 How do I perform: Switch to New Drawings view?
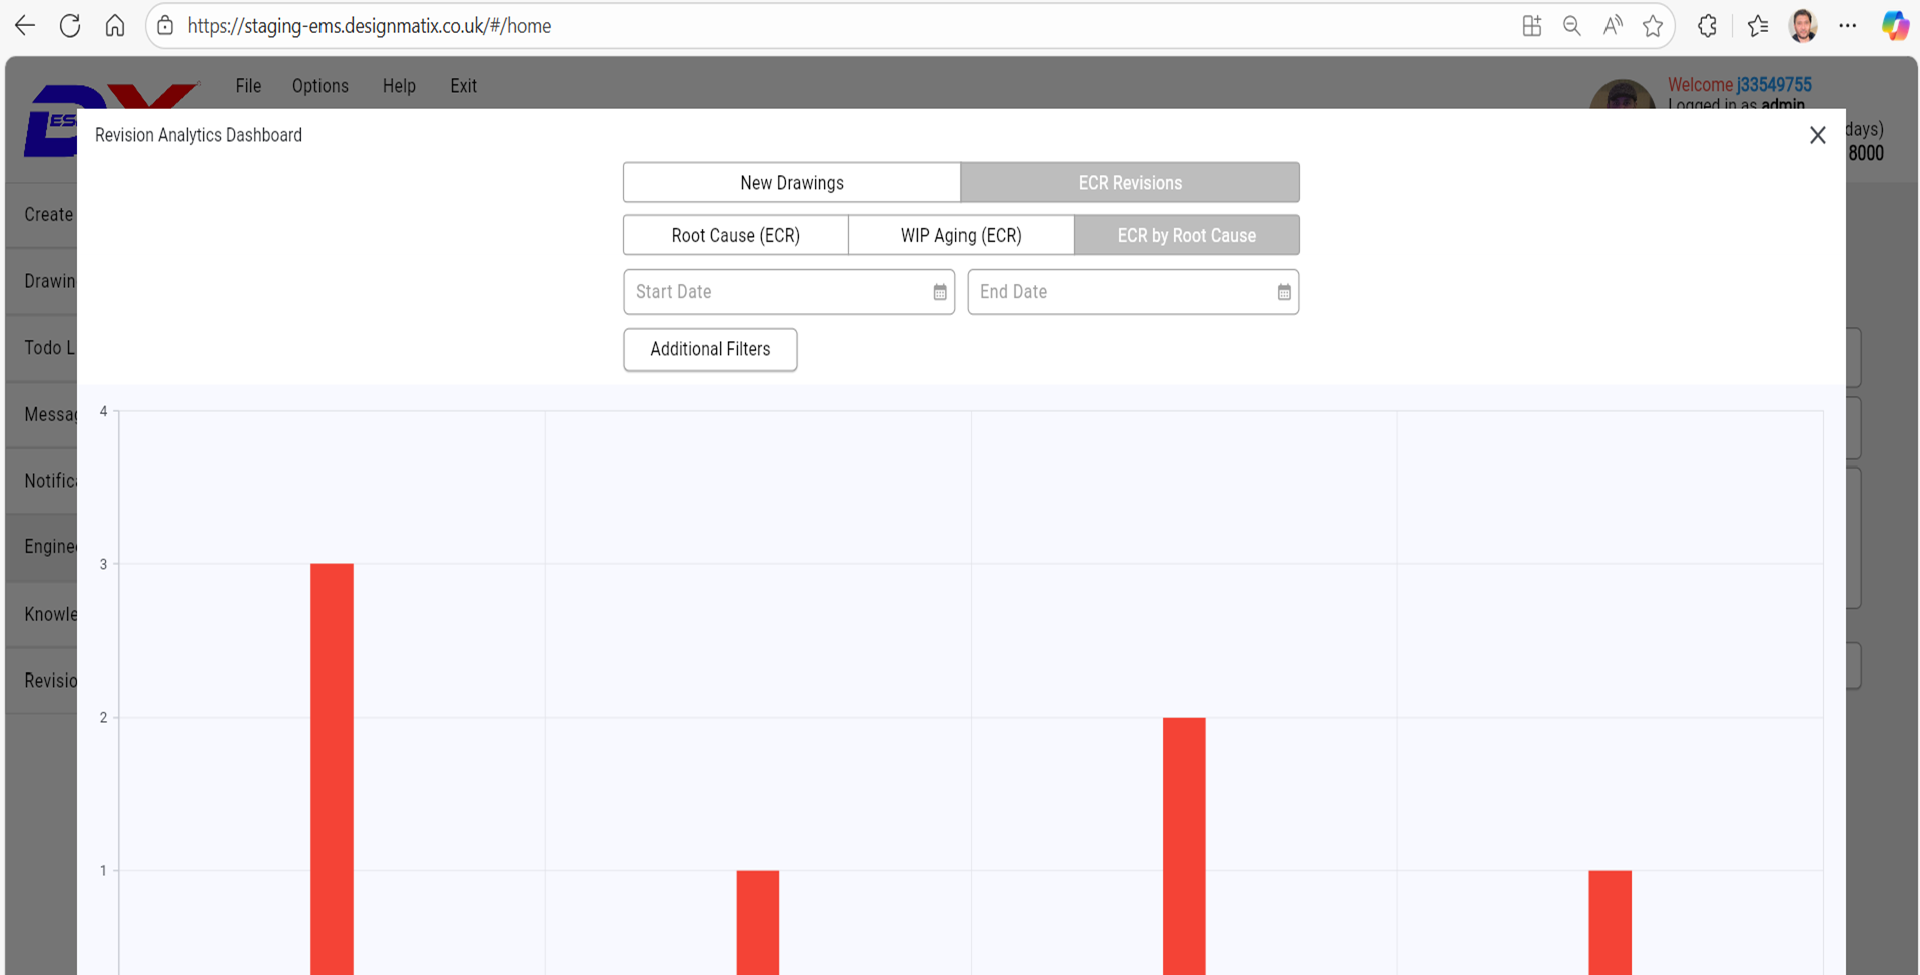[791, 183]
